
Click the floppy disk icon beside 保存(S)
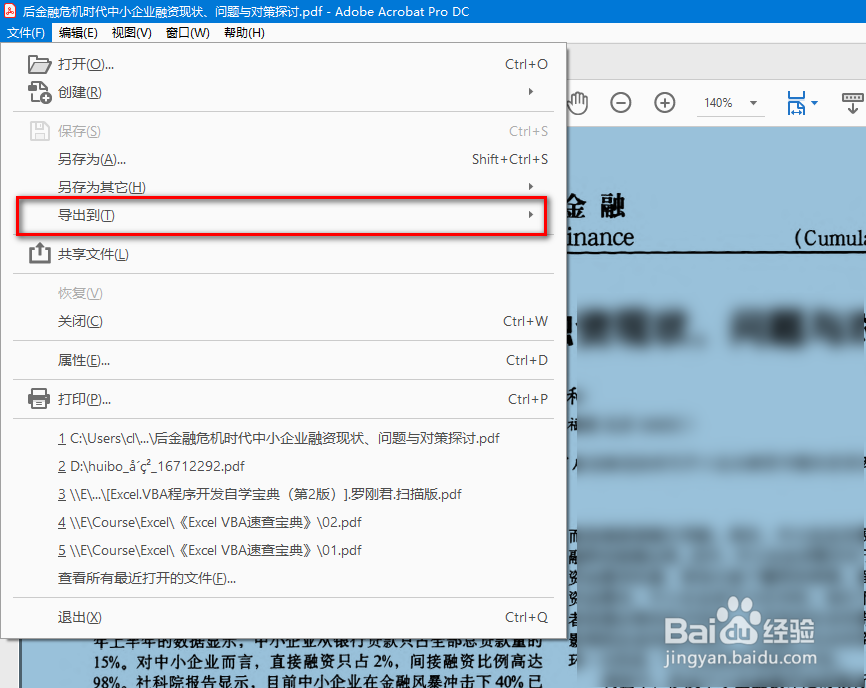pos(39,131)
